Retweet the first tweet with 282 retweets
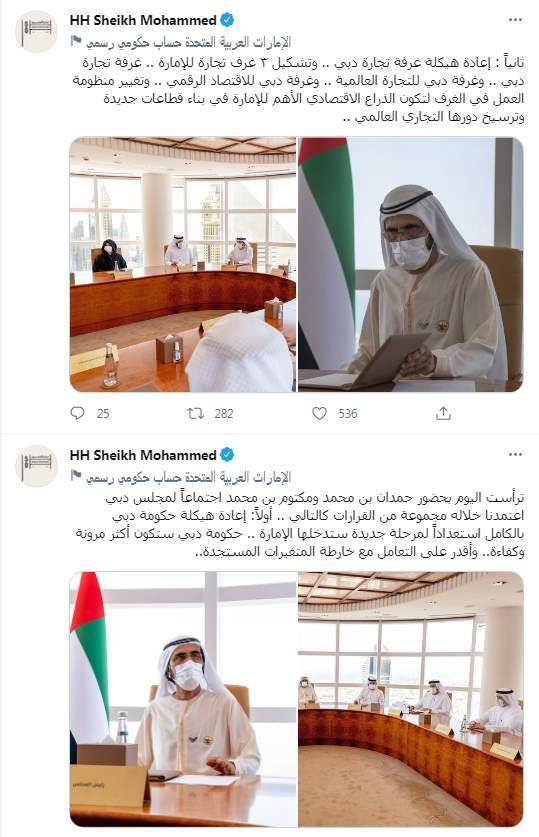The width and height of the screenshot is (539, 837). click(x=193, y=413)
